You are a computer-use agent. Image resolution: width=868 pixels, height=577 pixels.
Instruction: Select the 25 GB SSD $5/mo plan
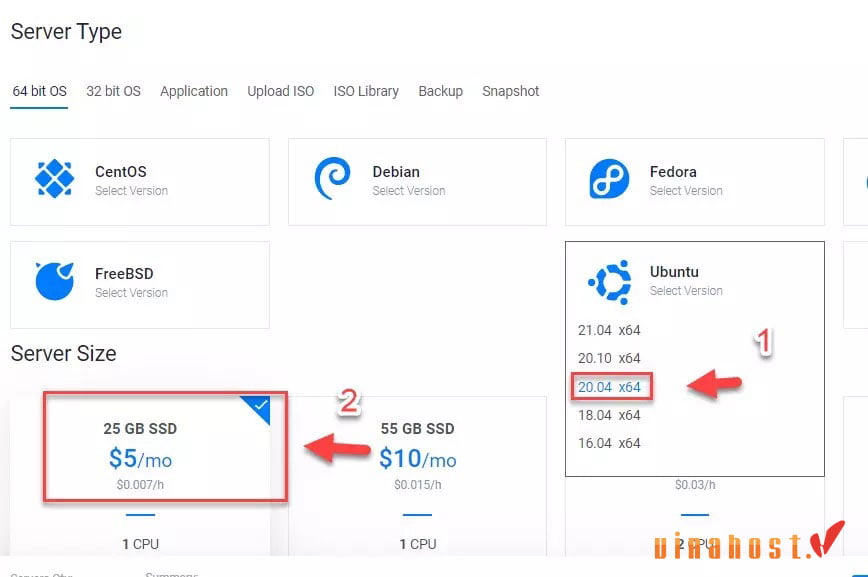coord(140,476)
